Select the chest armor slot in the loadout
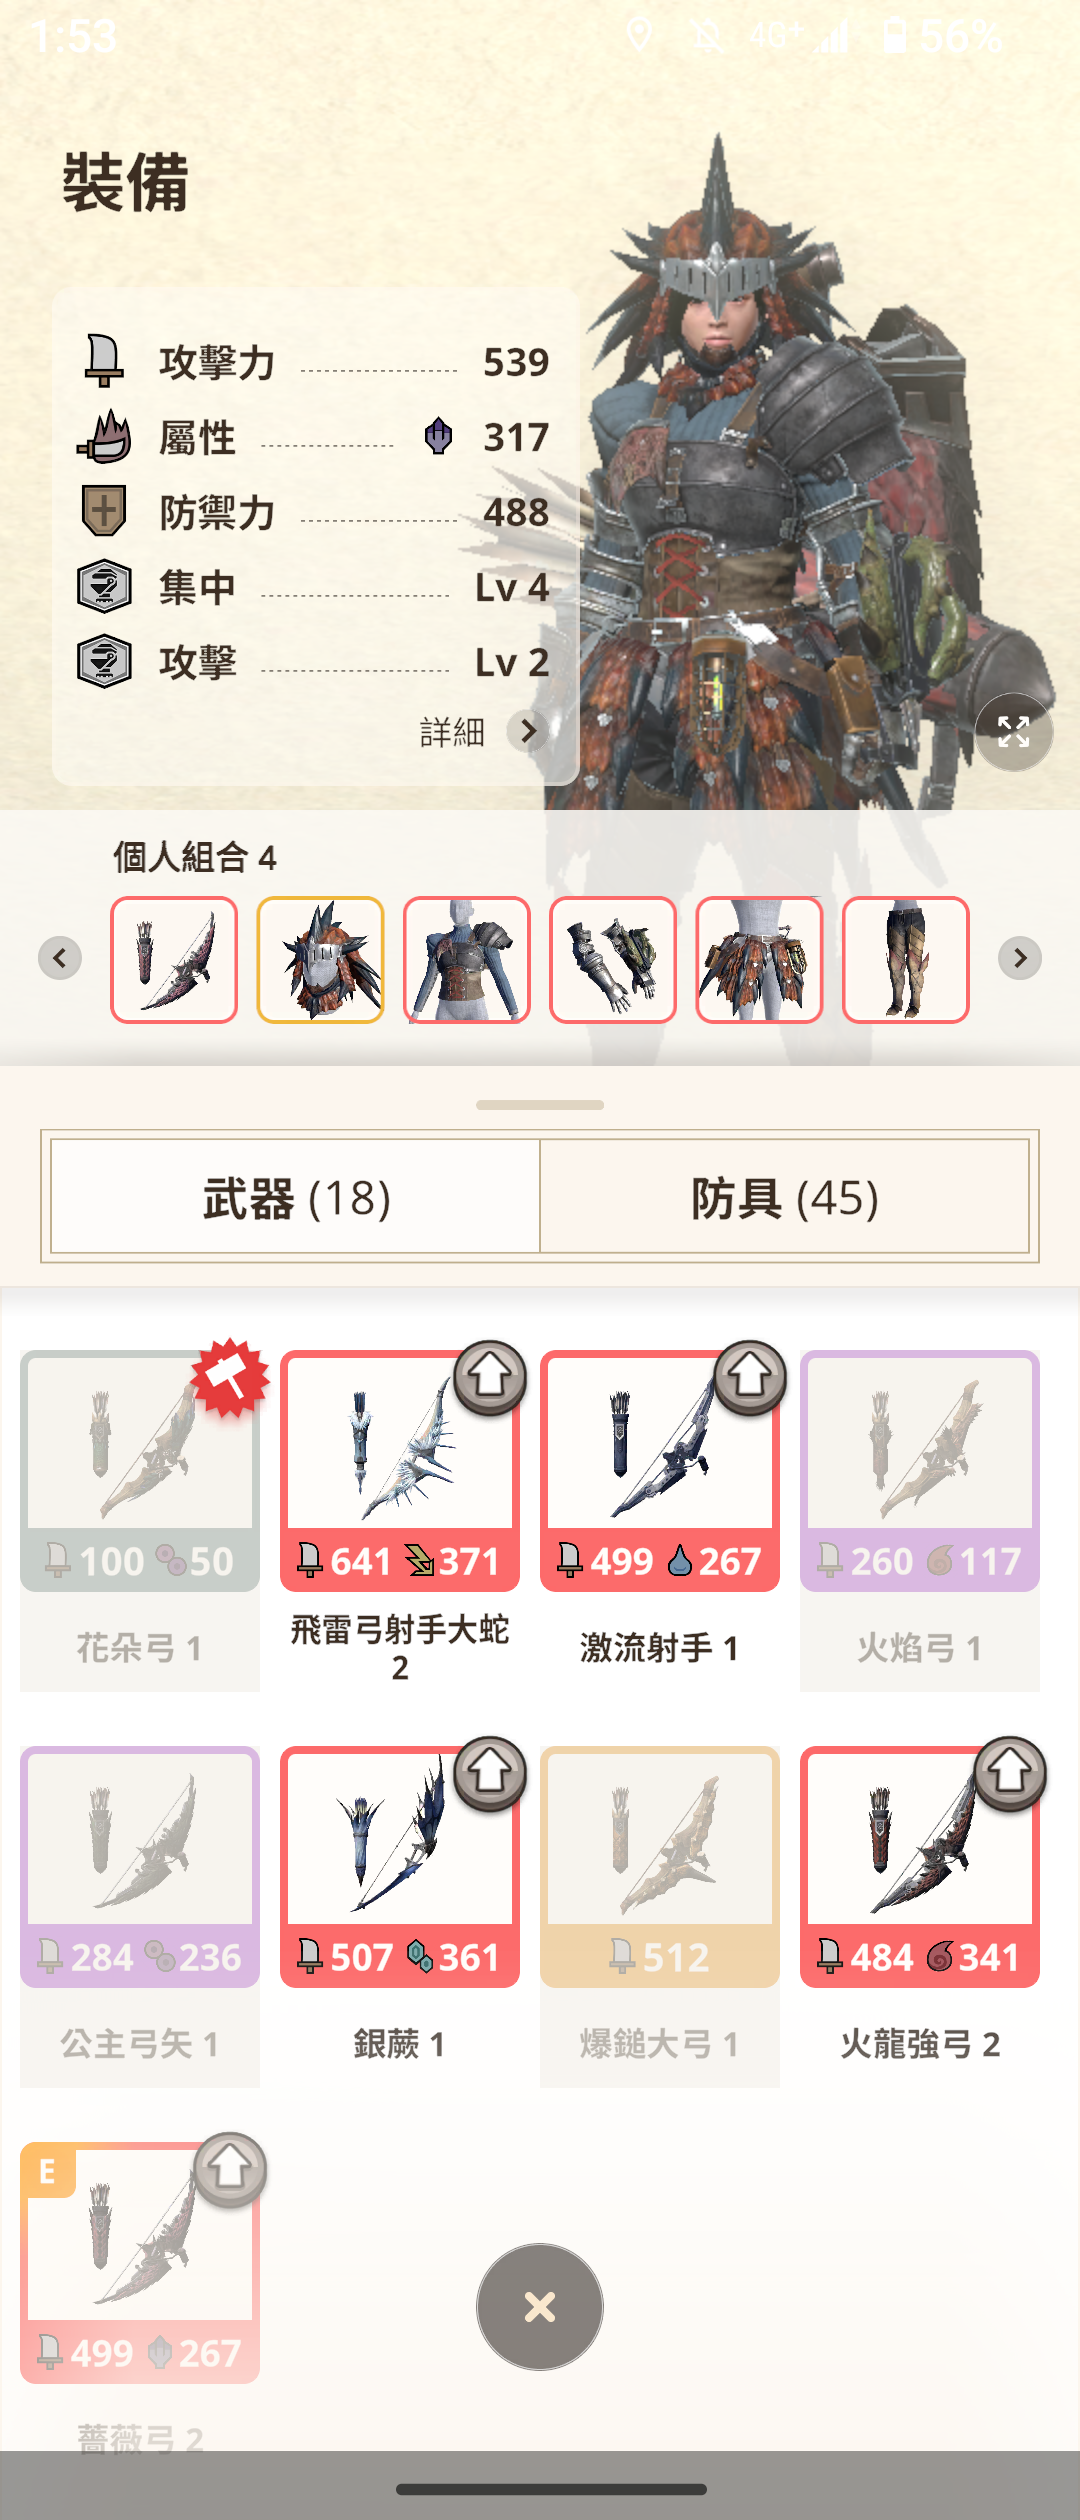The image size is (1080, 2520). (467, 960)
